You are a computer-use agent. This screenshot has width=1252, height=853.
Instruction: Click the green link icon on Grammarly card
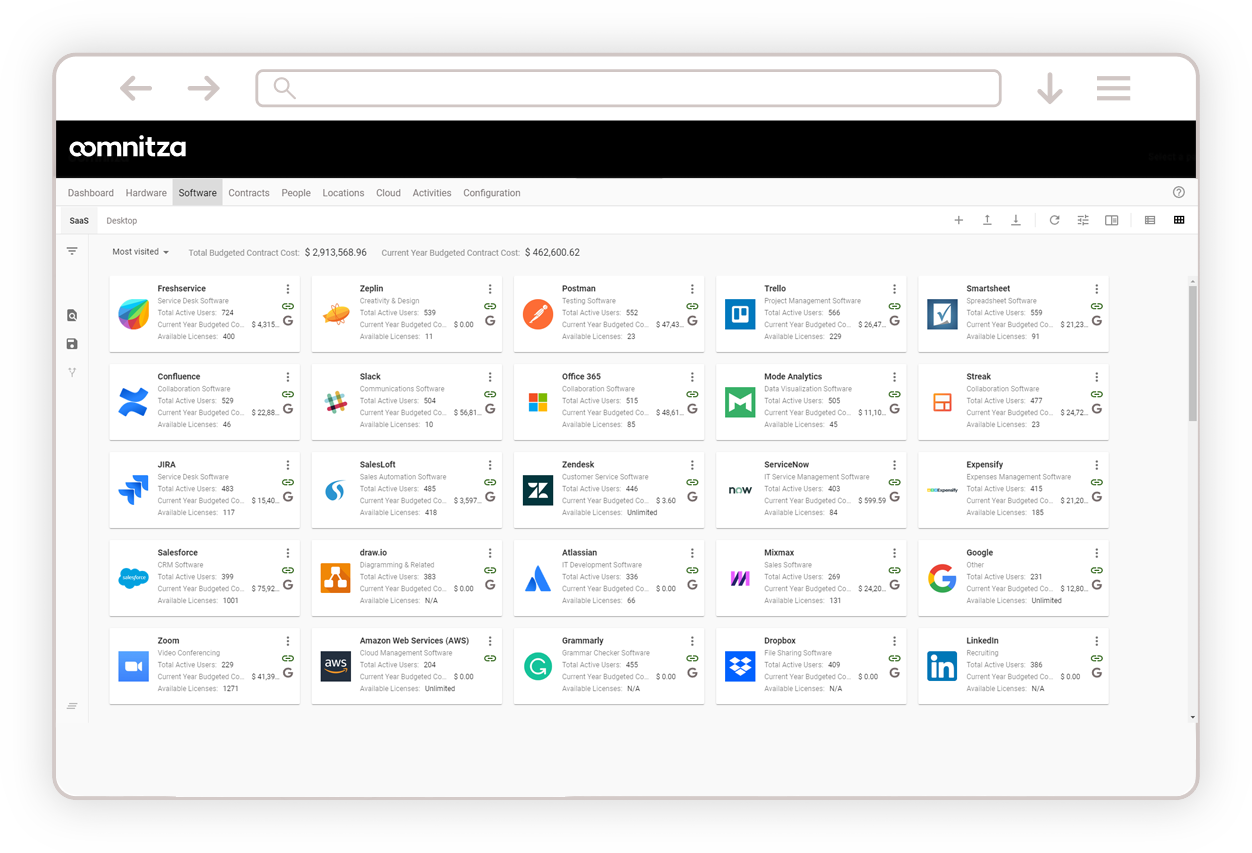[692, 659]
